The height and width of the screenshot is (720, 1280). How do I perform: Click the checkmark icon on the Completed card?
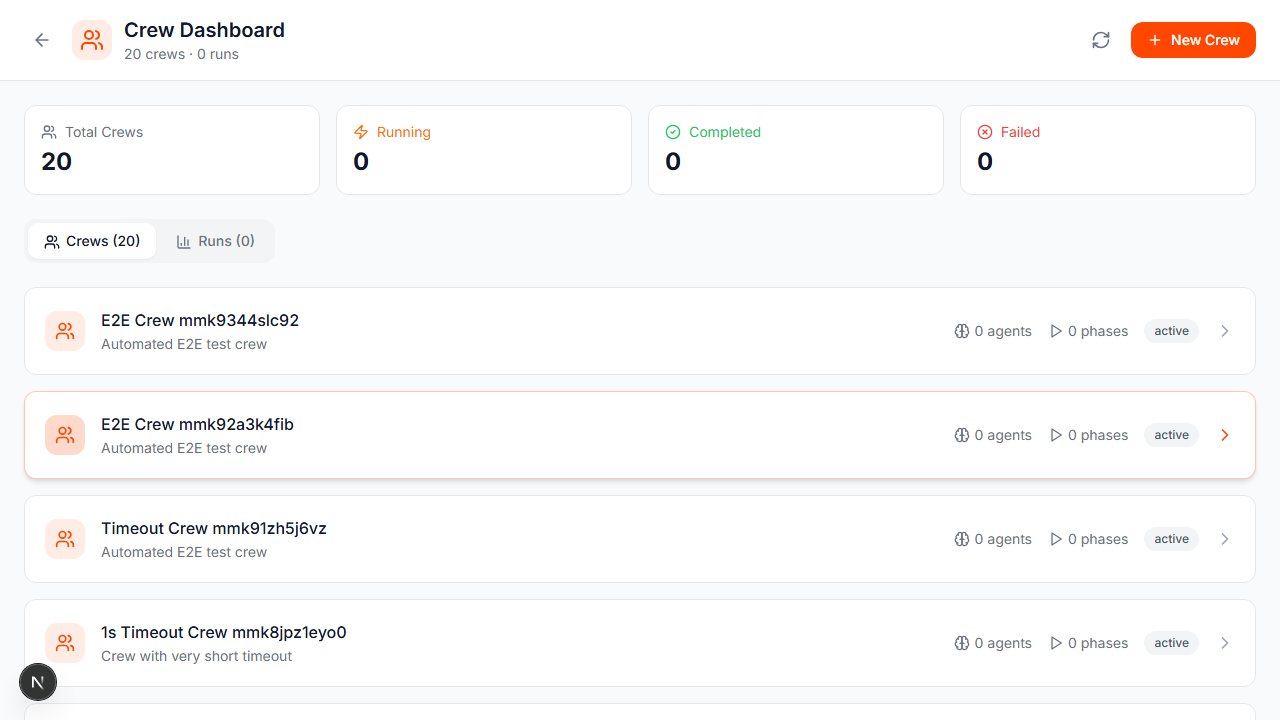(673, 131)
